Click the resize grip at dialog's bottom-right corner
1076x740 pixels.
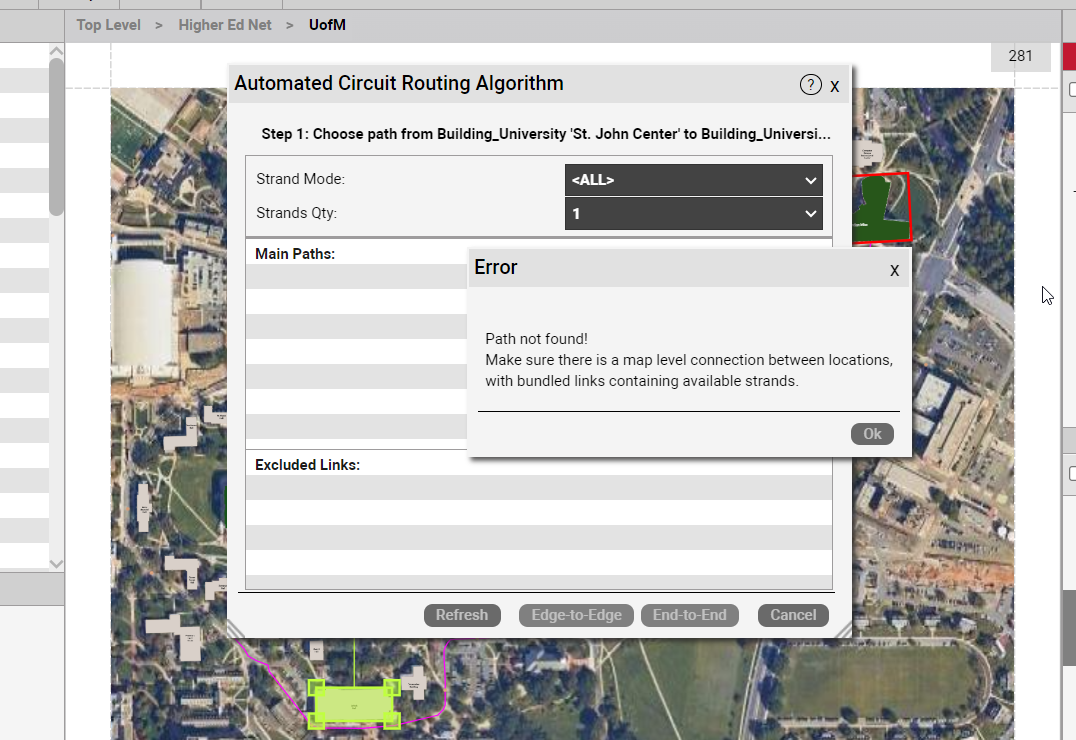point(842,628)
